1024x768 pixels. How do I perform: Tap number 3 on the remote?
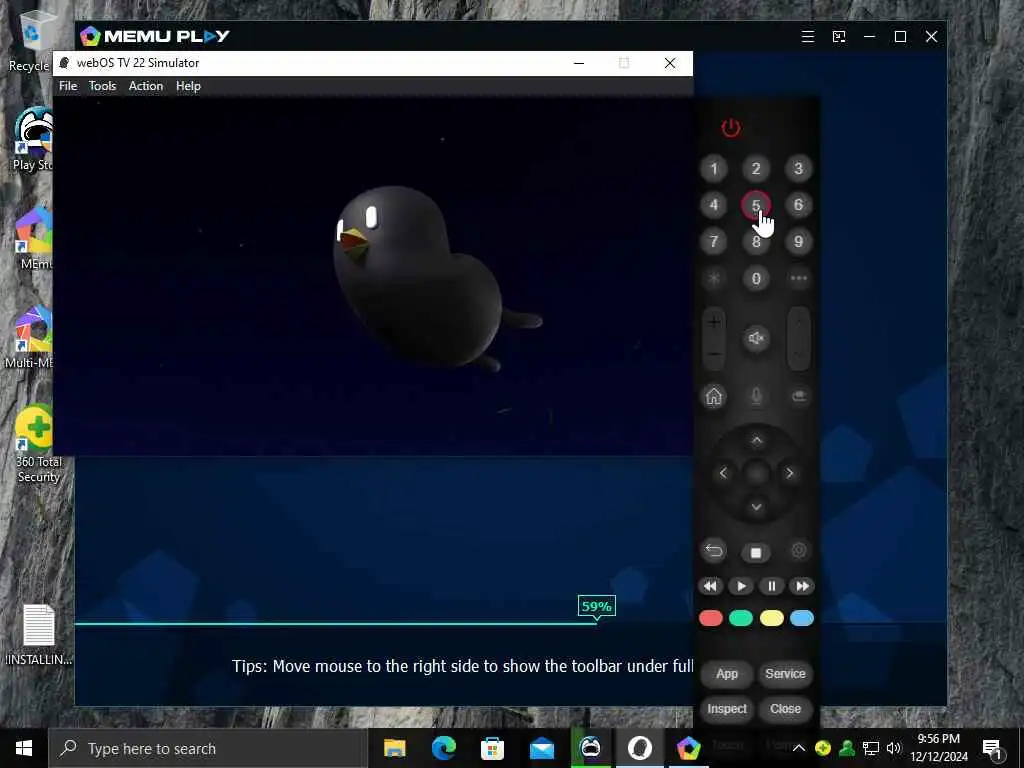(x=798, y=169)
